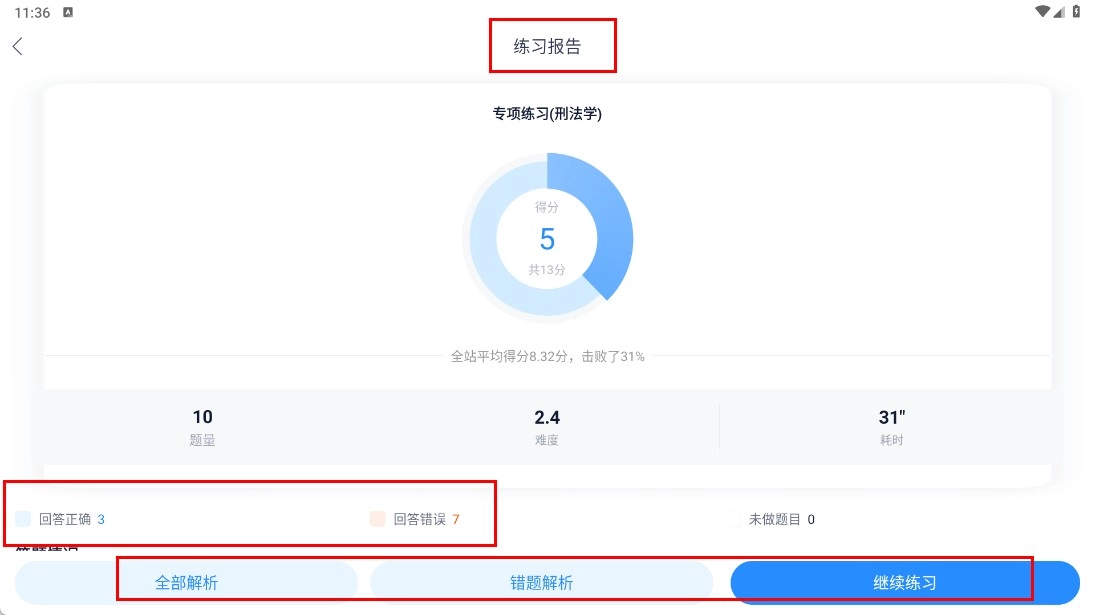This screenshot has height=615, width=1095.
Task: Tap the 题量 stat showing 10
Action: click(203, 426)
